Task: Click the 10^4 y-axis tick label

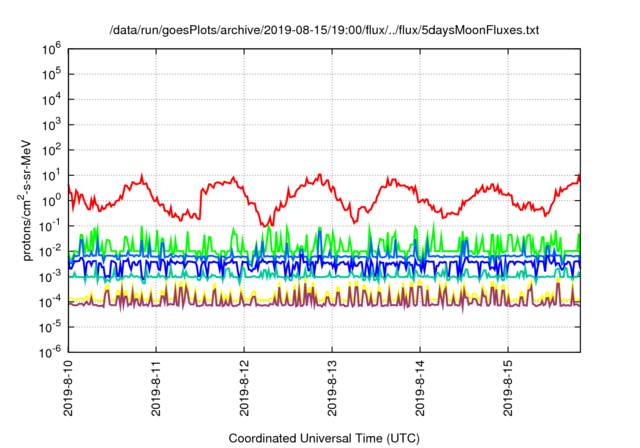Action: click(x=51, y=100)
